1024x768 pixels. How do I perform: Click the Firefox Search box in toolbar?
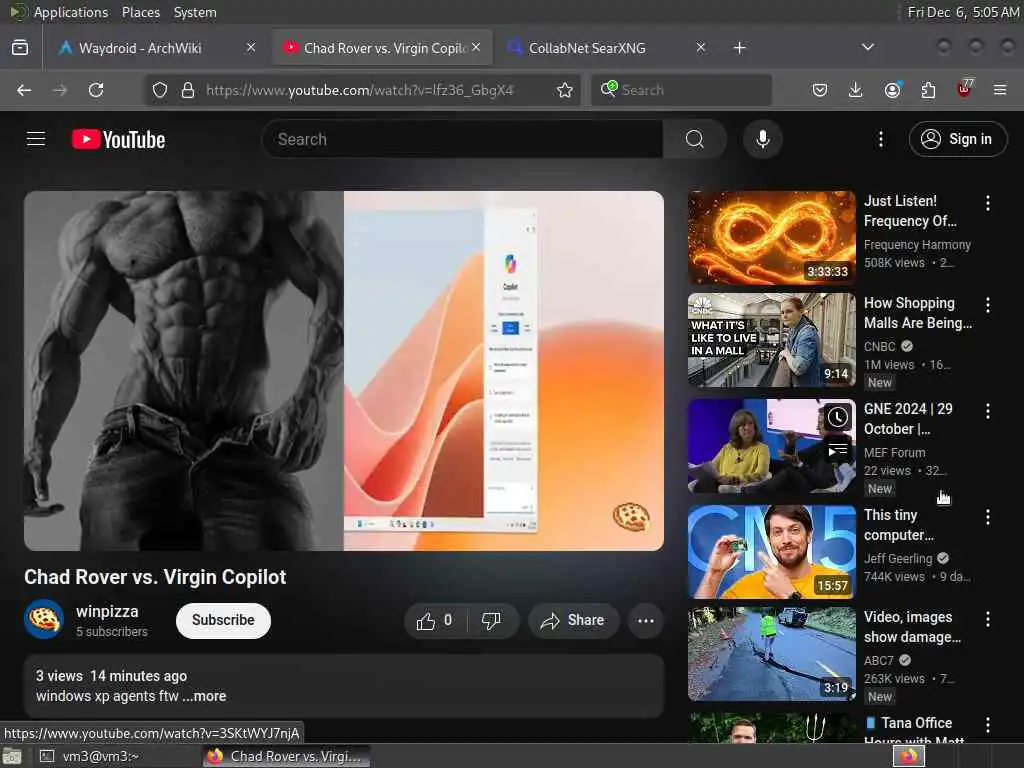point(682,90)
